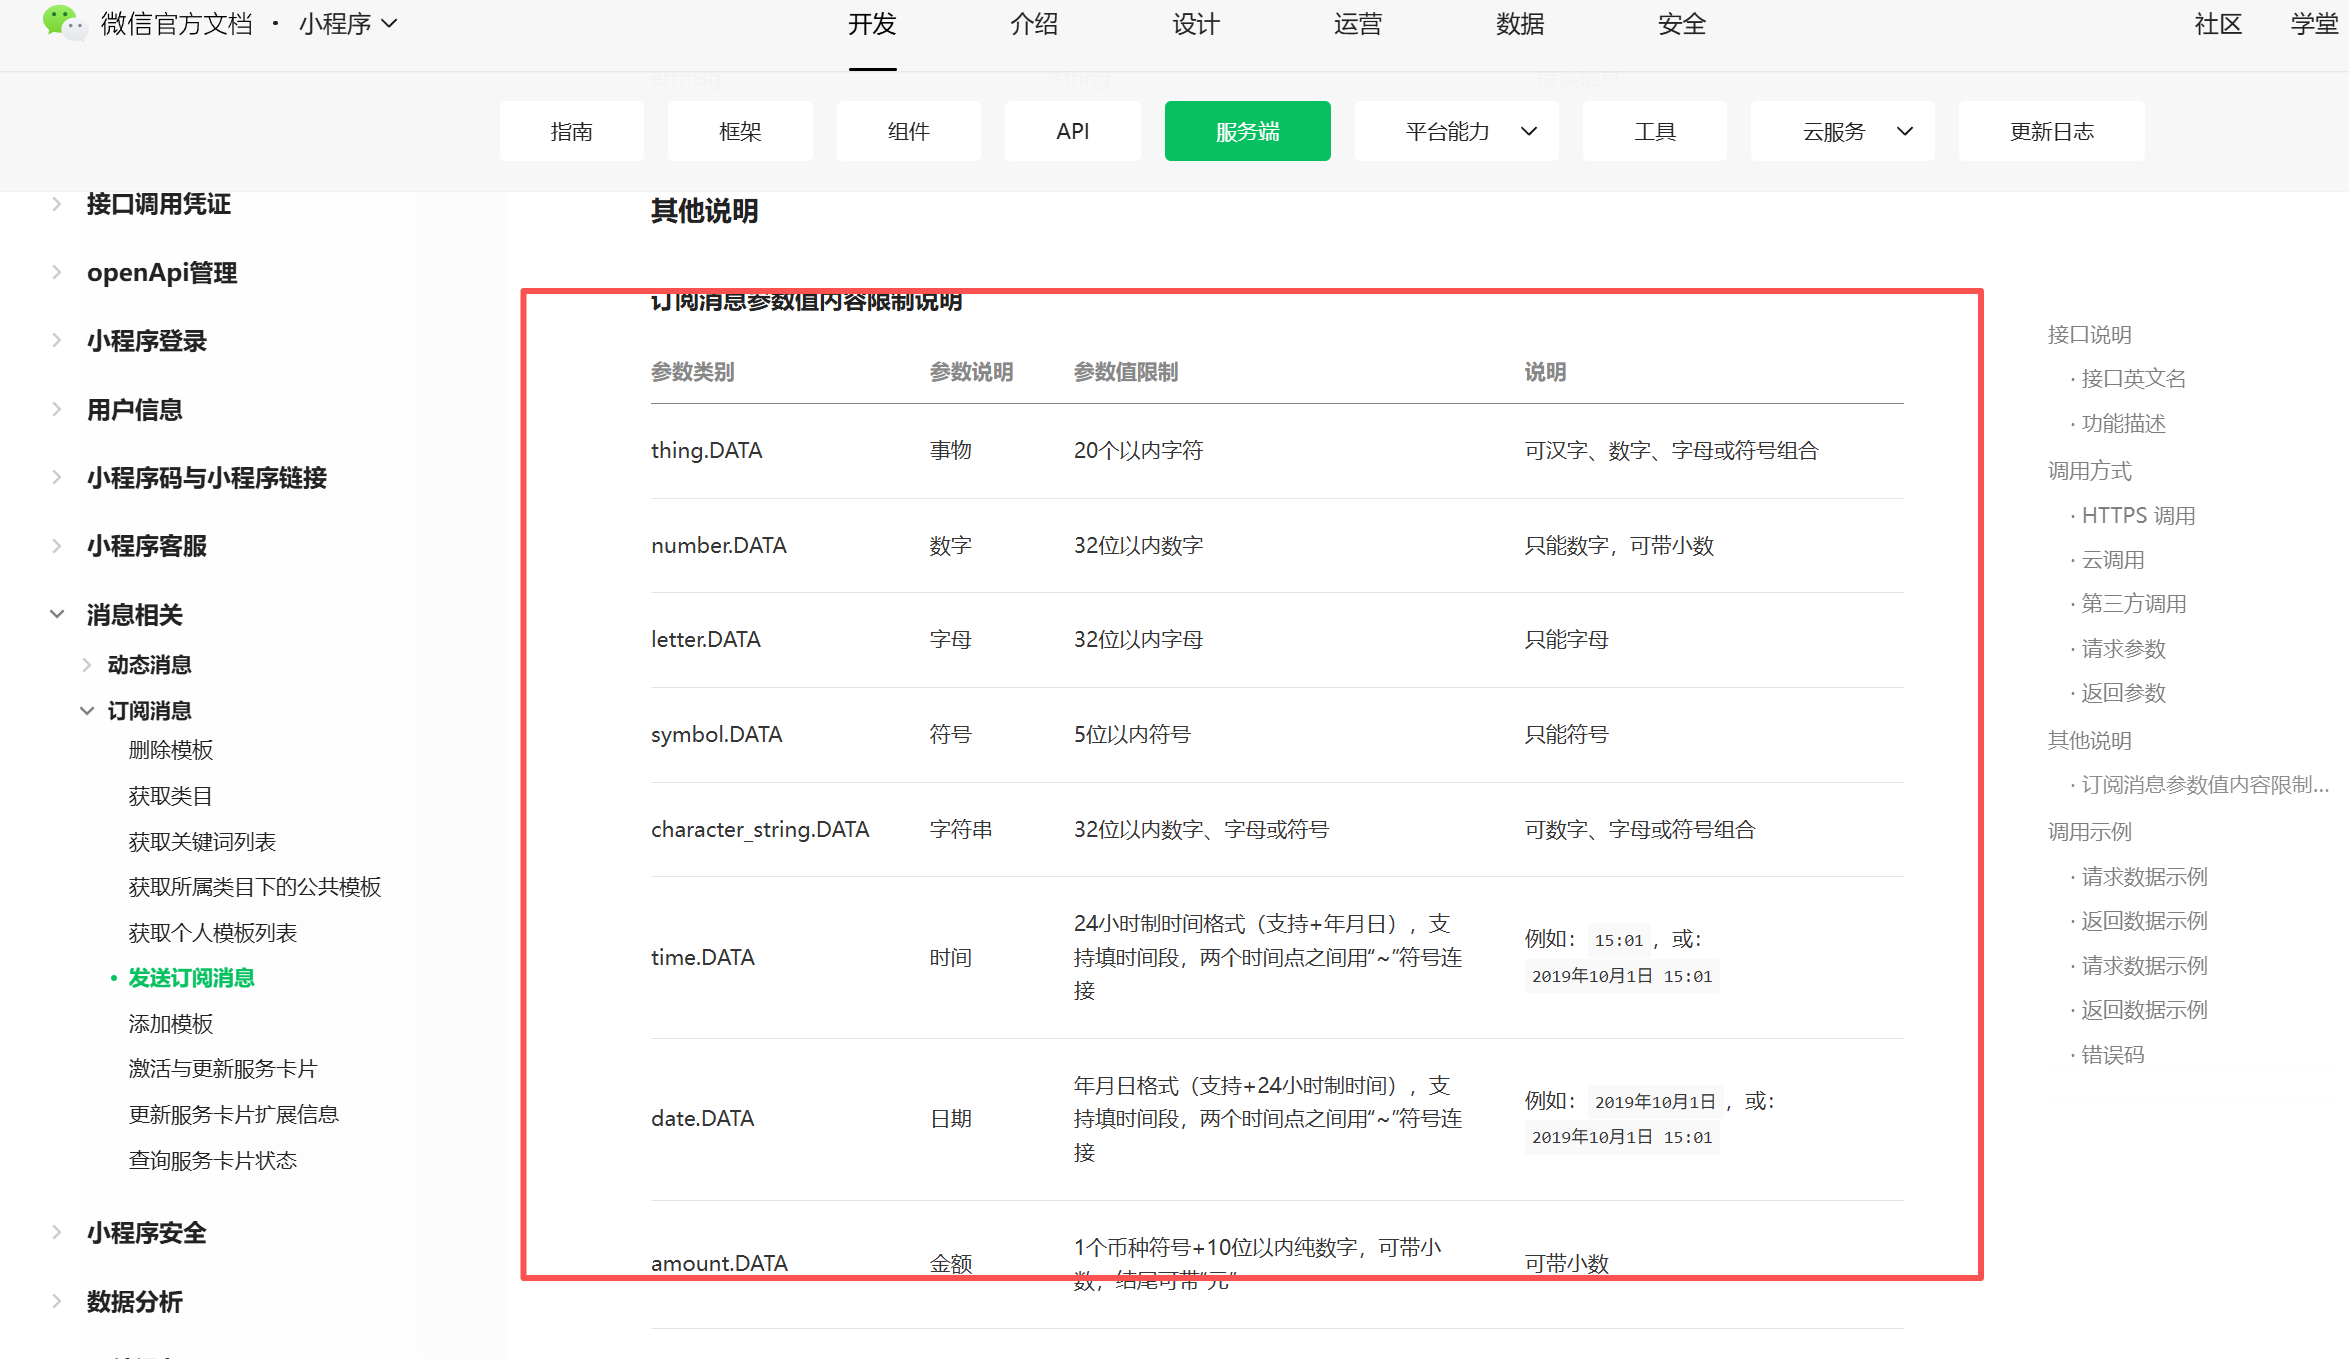Open the 更新日志 button
Image resolution: width=2349 pixels, height=1359 pixels.
click(2051, 131)
